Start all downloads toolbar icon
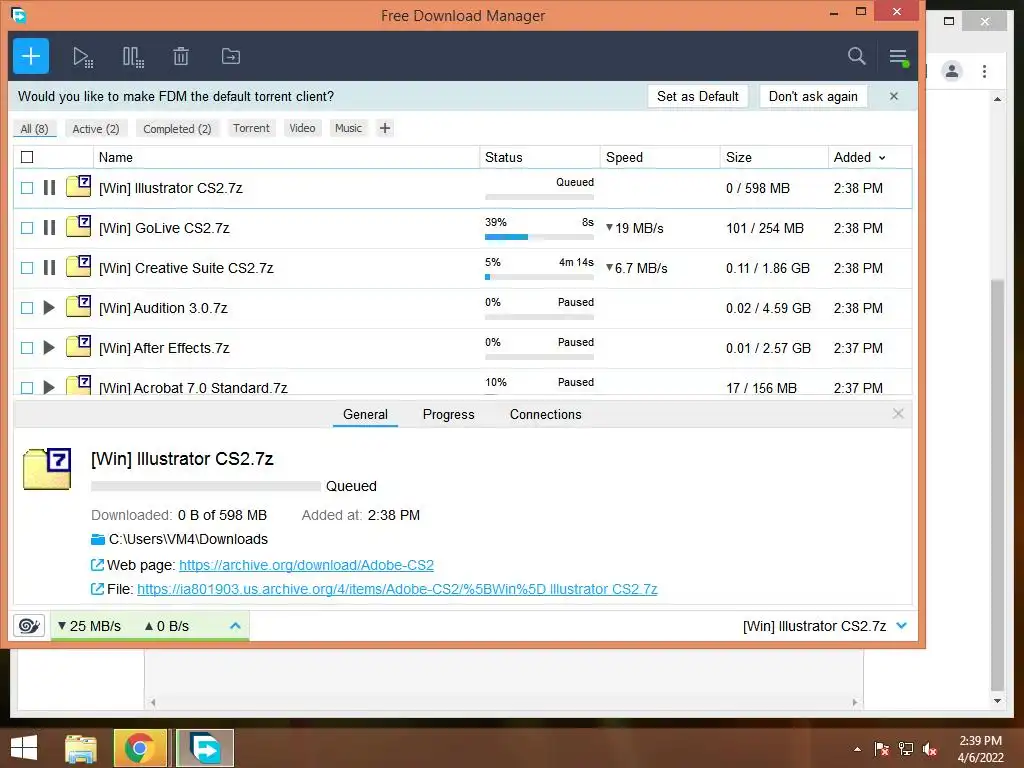The image size is (1024, 768). [x=83, y=57]
